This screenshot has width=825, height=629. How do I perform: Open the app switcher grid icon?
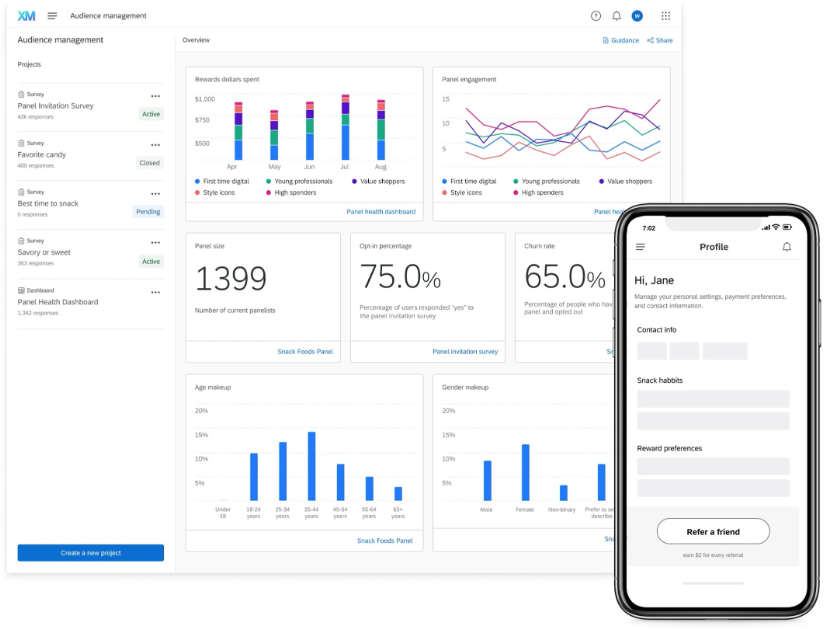[666, 16]
